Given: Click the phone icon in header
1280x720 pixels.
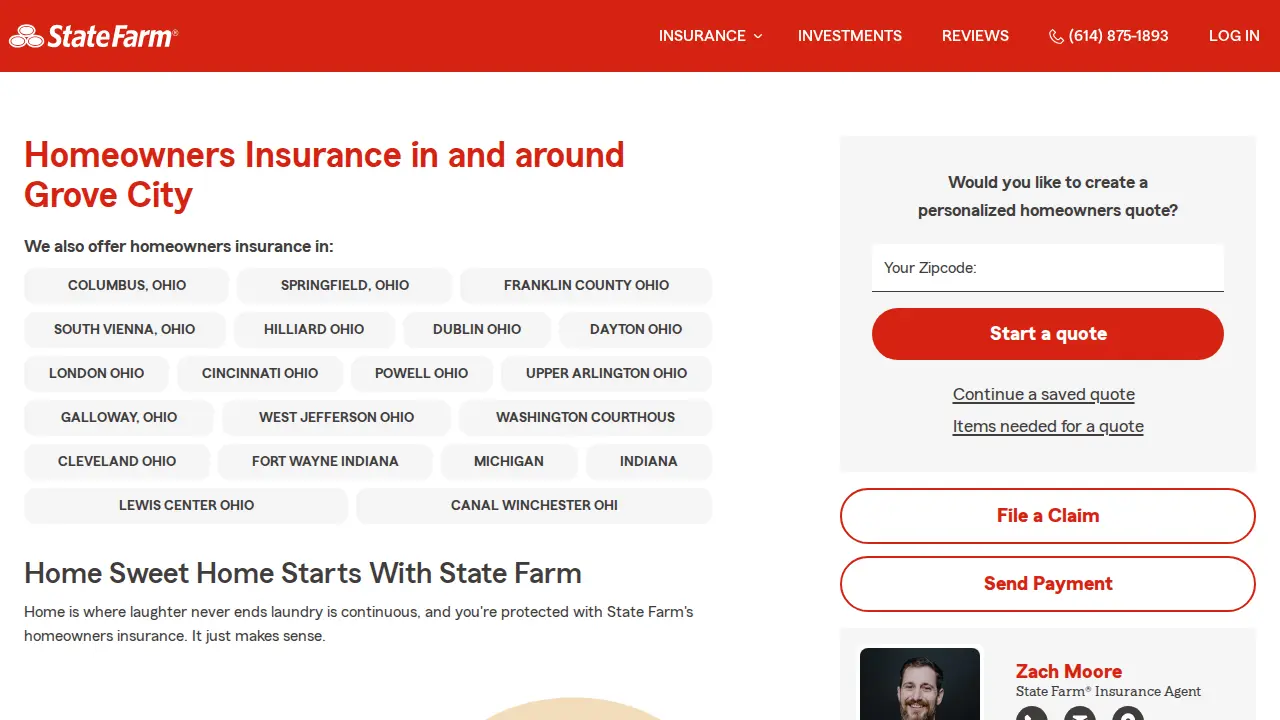Looking at the screenshot, I should pos(1056,37).
